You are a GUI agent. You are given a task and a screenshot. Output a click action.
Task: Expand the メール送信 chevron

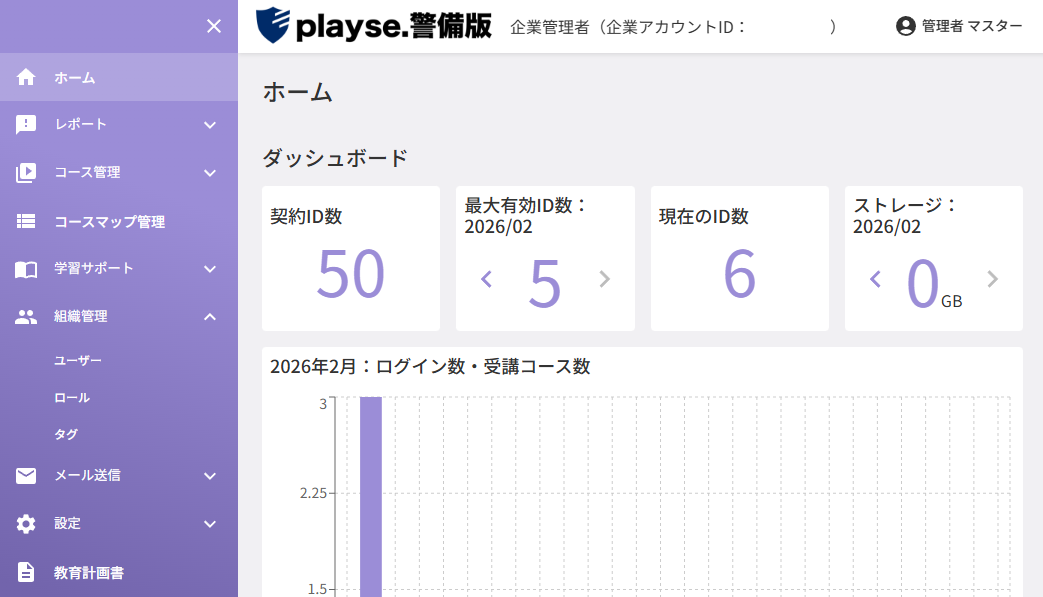(x=210, y=476)
